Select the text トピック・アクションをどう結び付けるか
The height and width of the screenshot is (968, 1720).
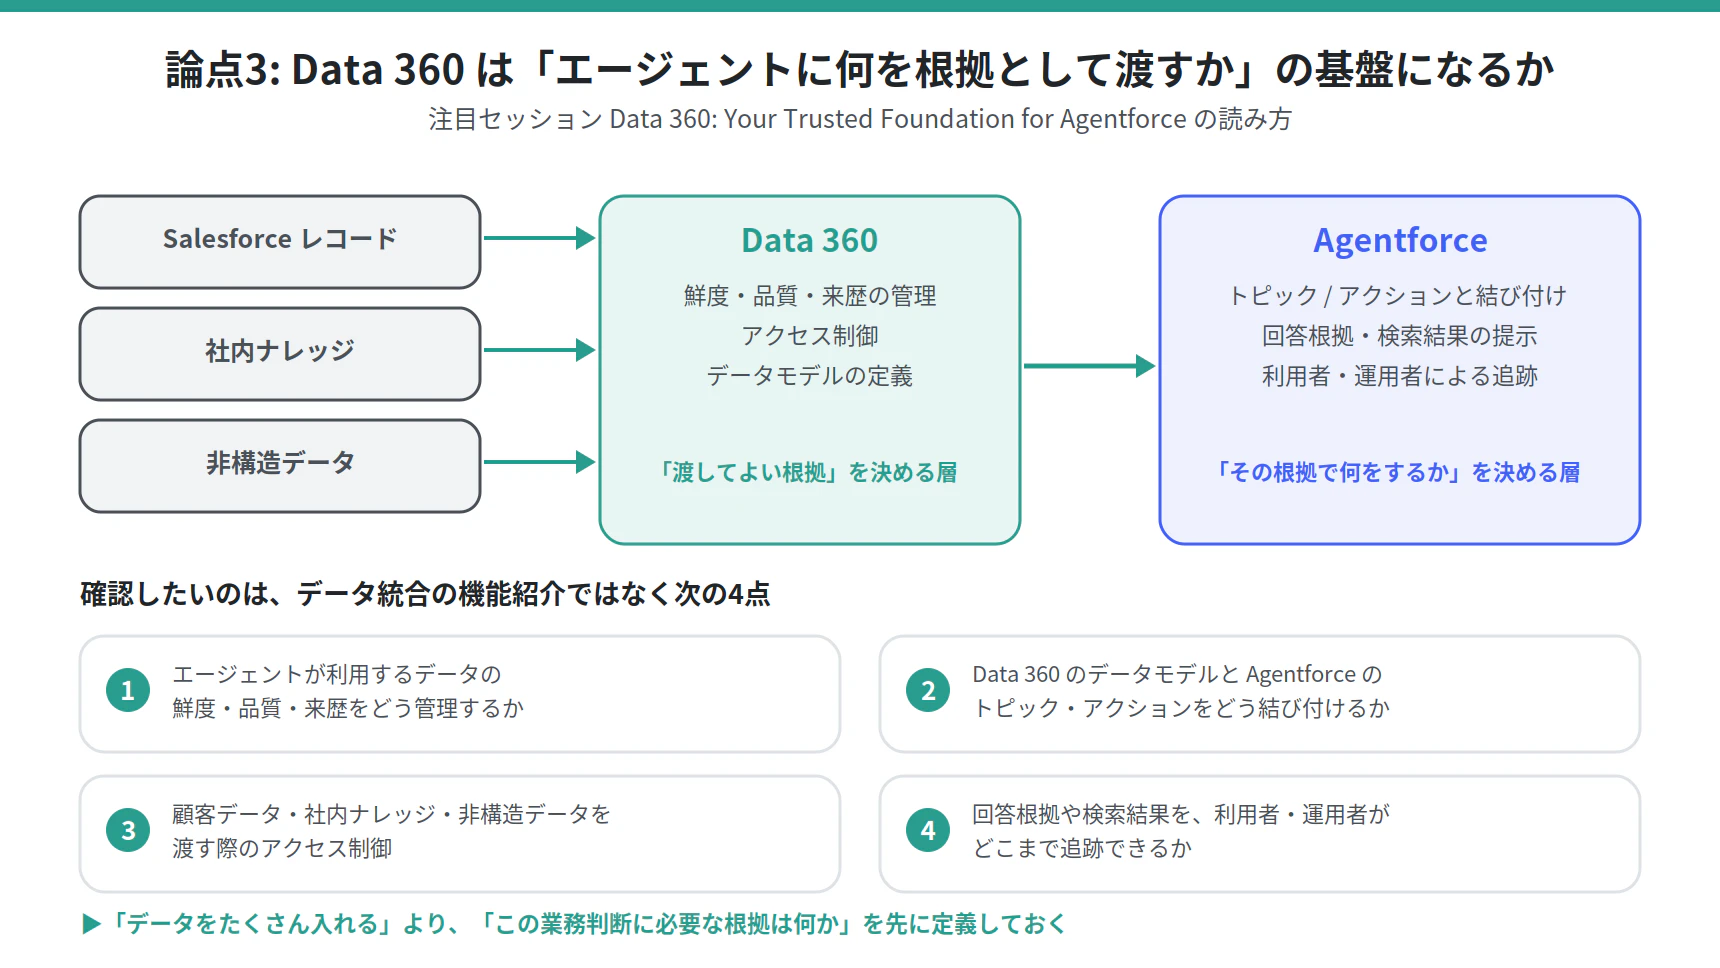(x=1181, y=708)
